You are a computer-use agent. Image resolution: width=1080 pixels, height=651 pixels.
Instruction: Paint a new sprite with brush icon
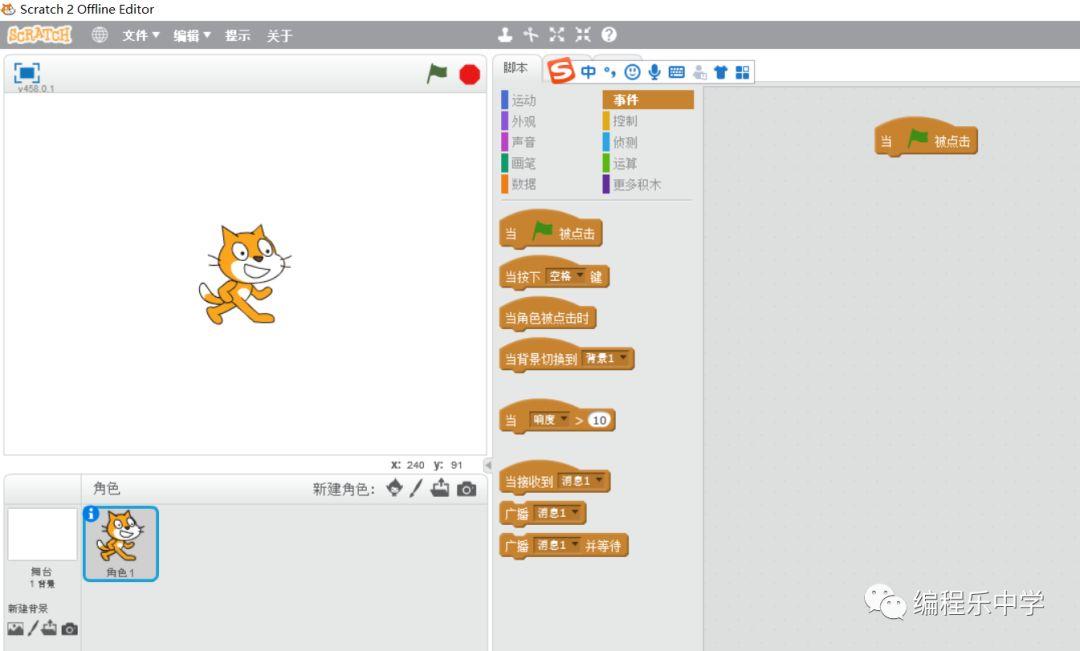[416, 488]
